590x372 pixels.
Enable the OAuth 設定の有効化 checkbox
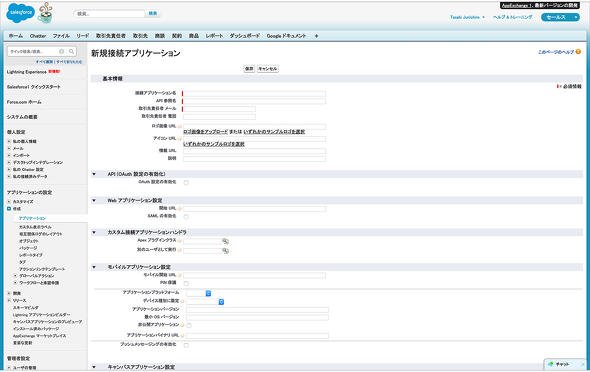click(x=186, y=182)
